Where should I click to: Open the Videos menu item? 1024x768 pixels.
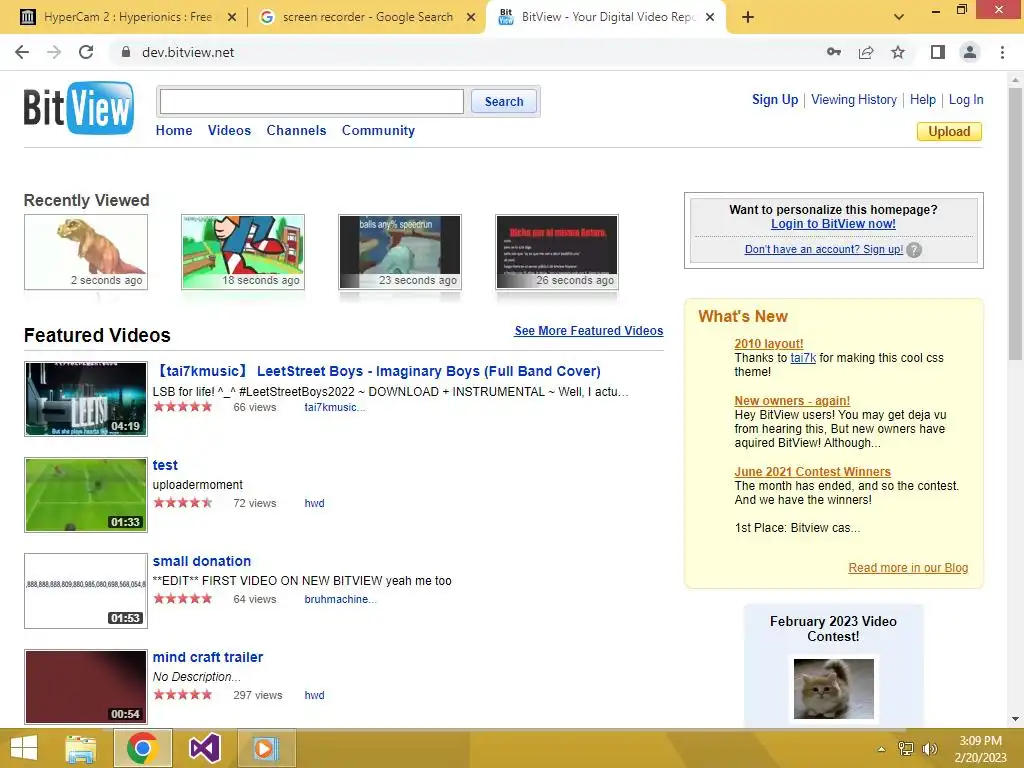click(229, 131)
